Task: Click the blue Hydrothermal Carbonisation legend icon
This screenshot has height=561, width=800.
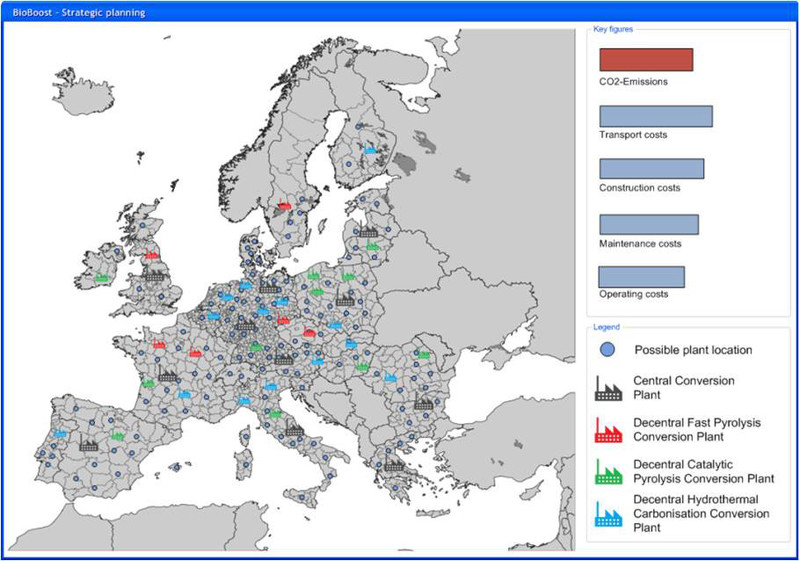Action: tap(608, 514)
